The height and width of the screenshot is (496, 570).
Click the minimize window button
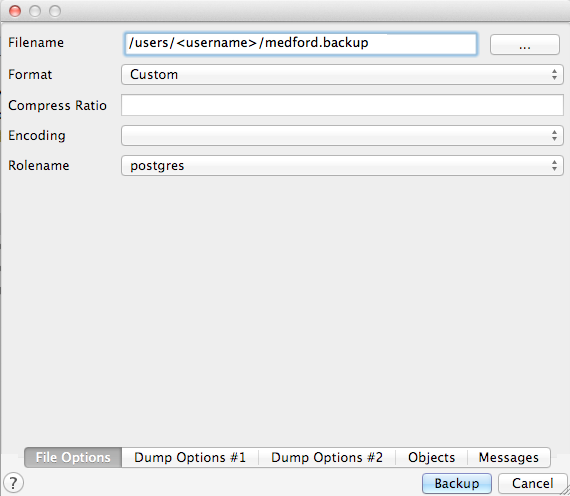pyautogui.click(x=35, y=11)
